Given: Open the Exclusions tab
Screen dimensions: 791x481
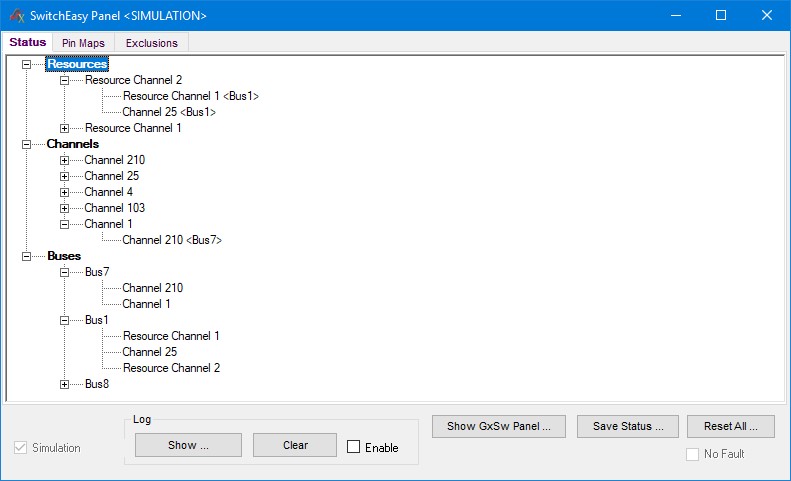Looking at the screenshot, I should (x=151, y=43).
